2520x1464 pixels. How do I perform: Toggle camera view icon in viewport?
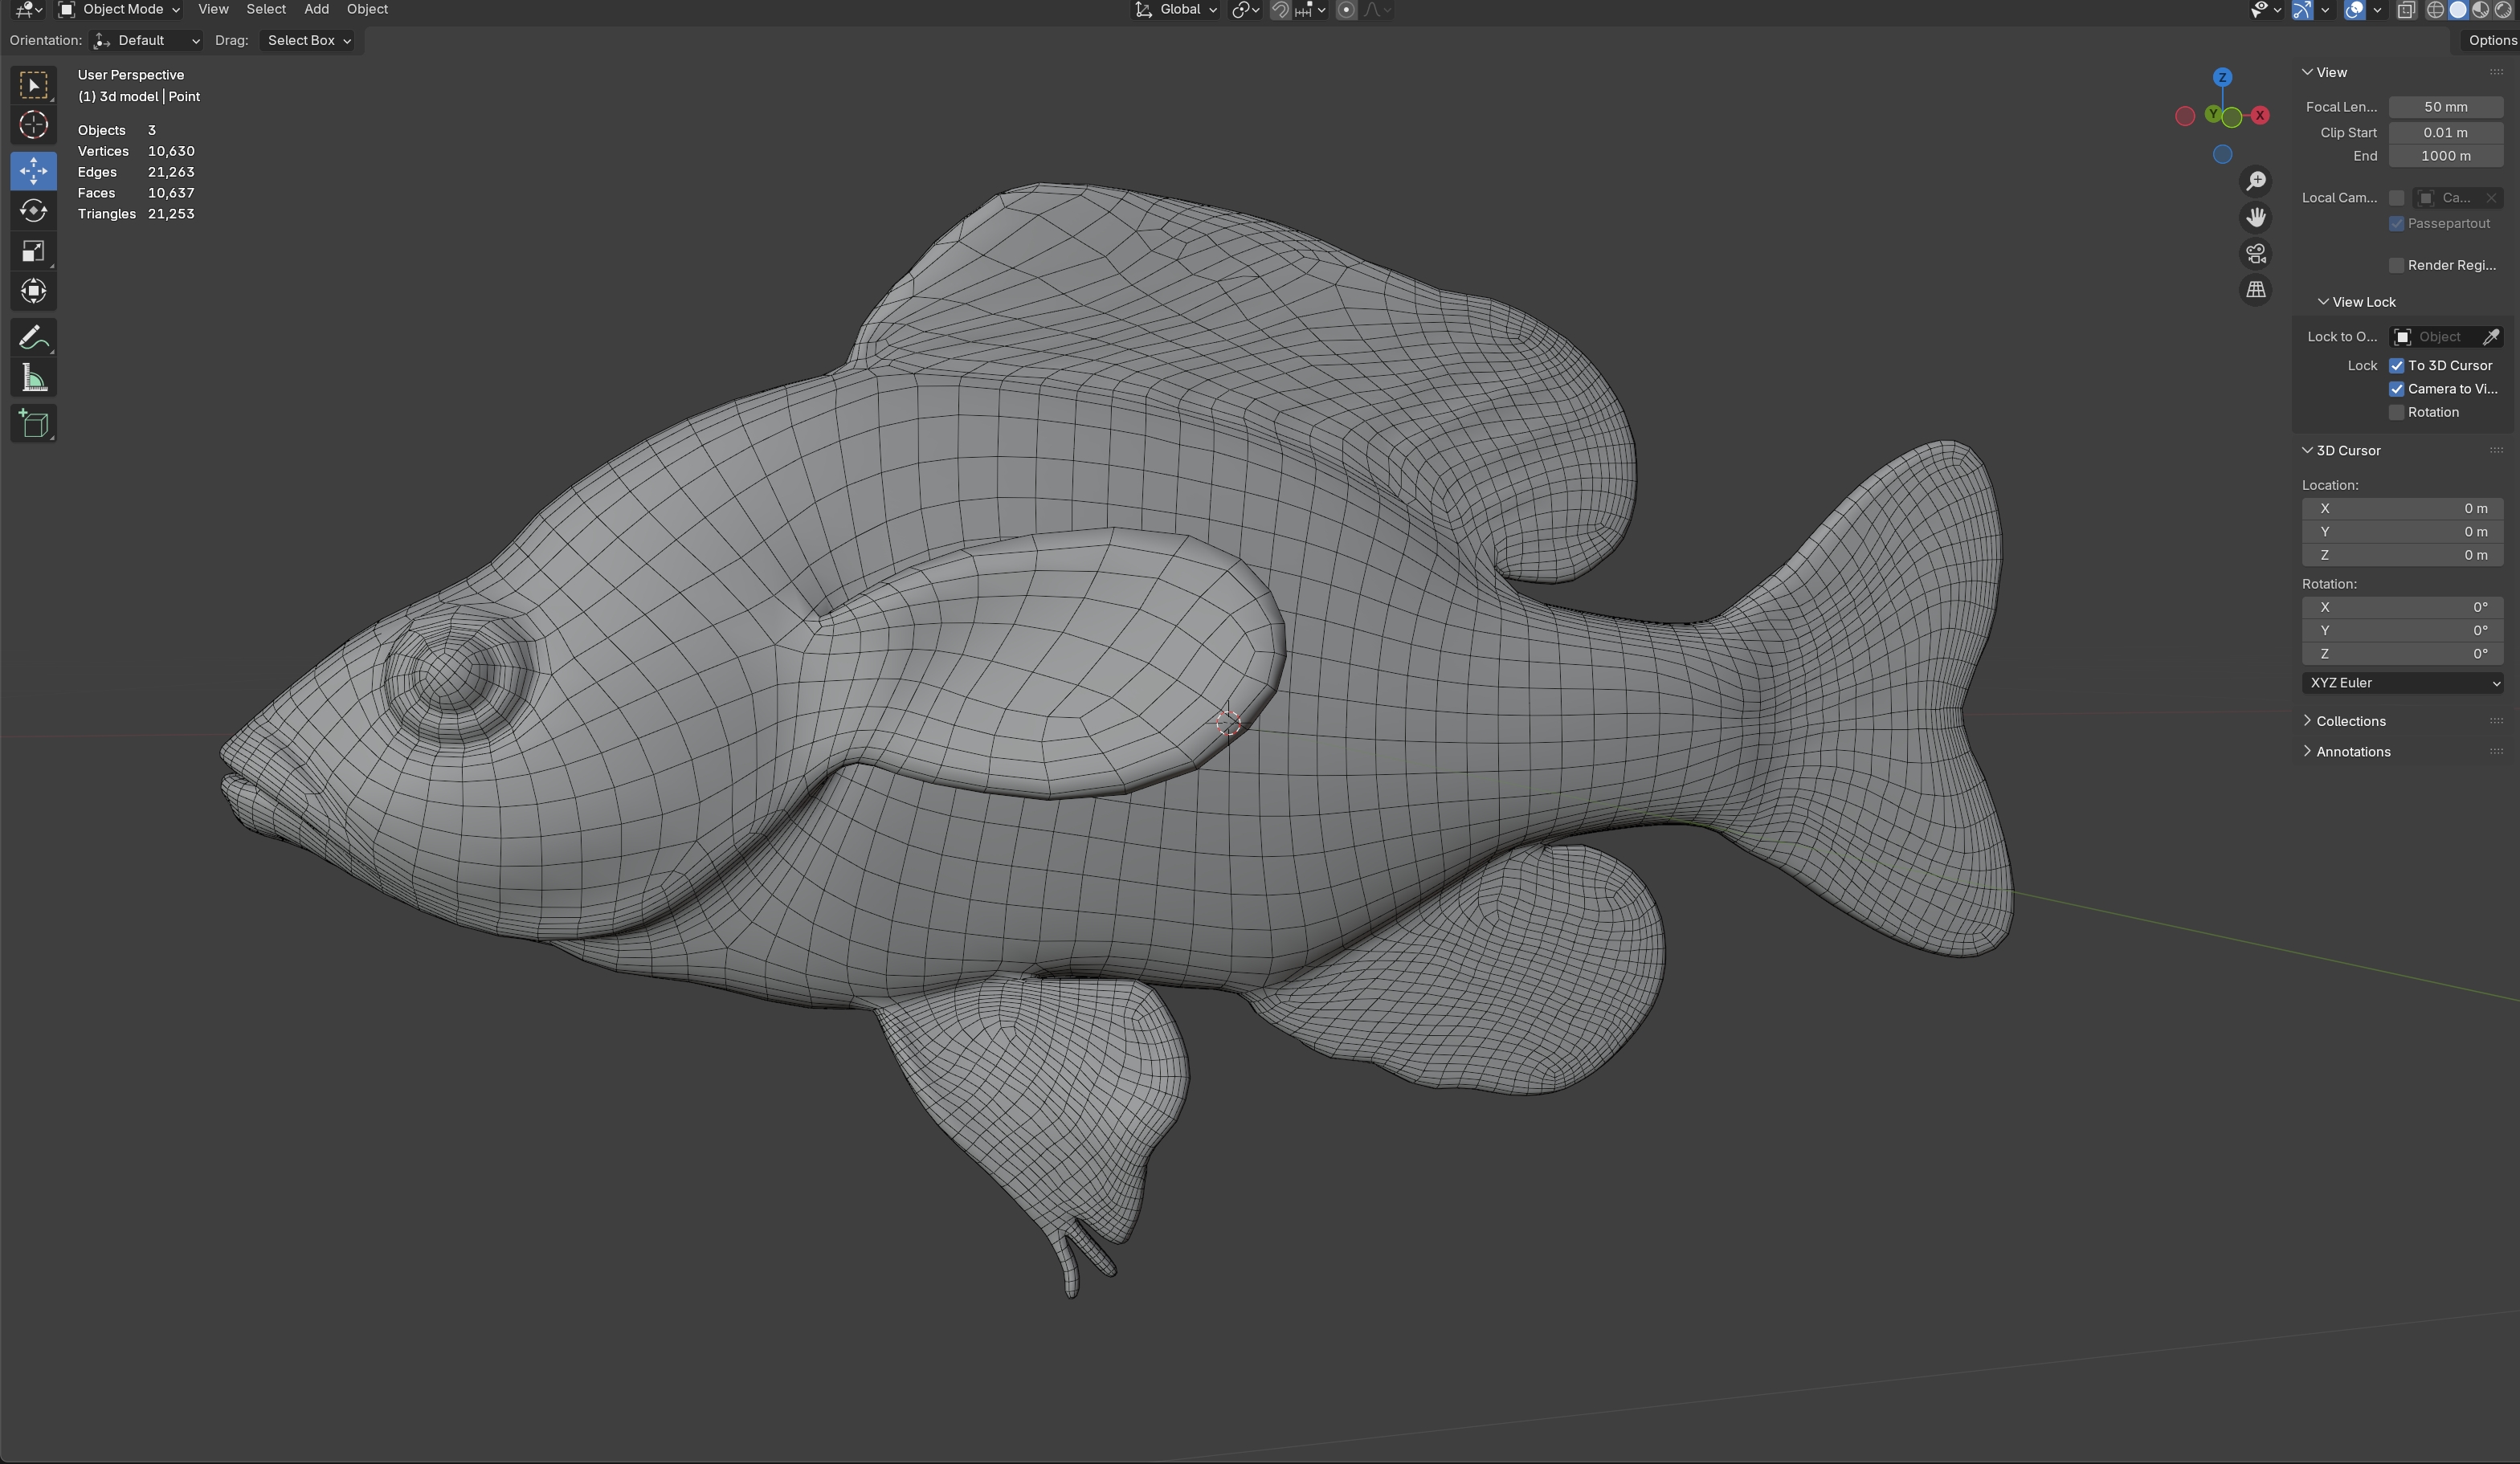point(2255,254)
